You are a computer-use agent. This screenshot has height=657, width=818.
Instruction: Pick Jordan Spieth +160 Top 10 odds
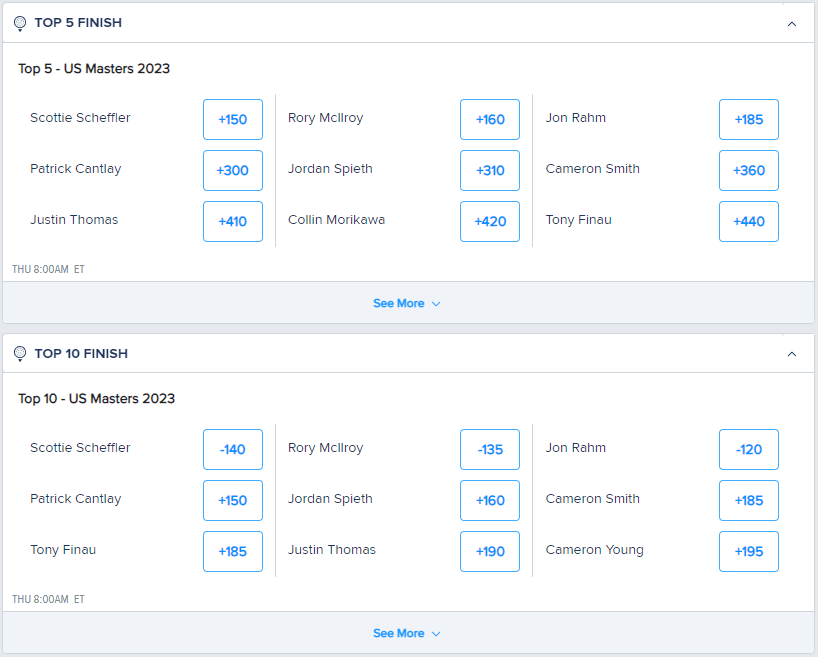(x=490, y=500)
